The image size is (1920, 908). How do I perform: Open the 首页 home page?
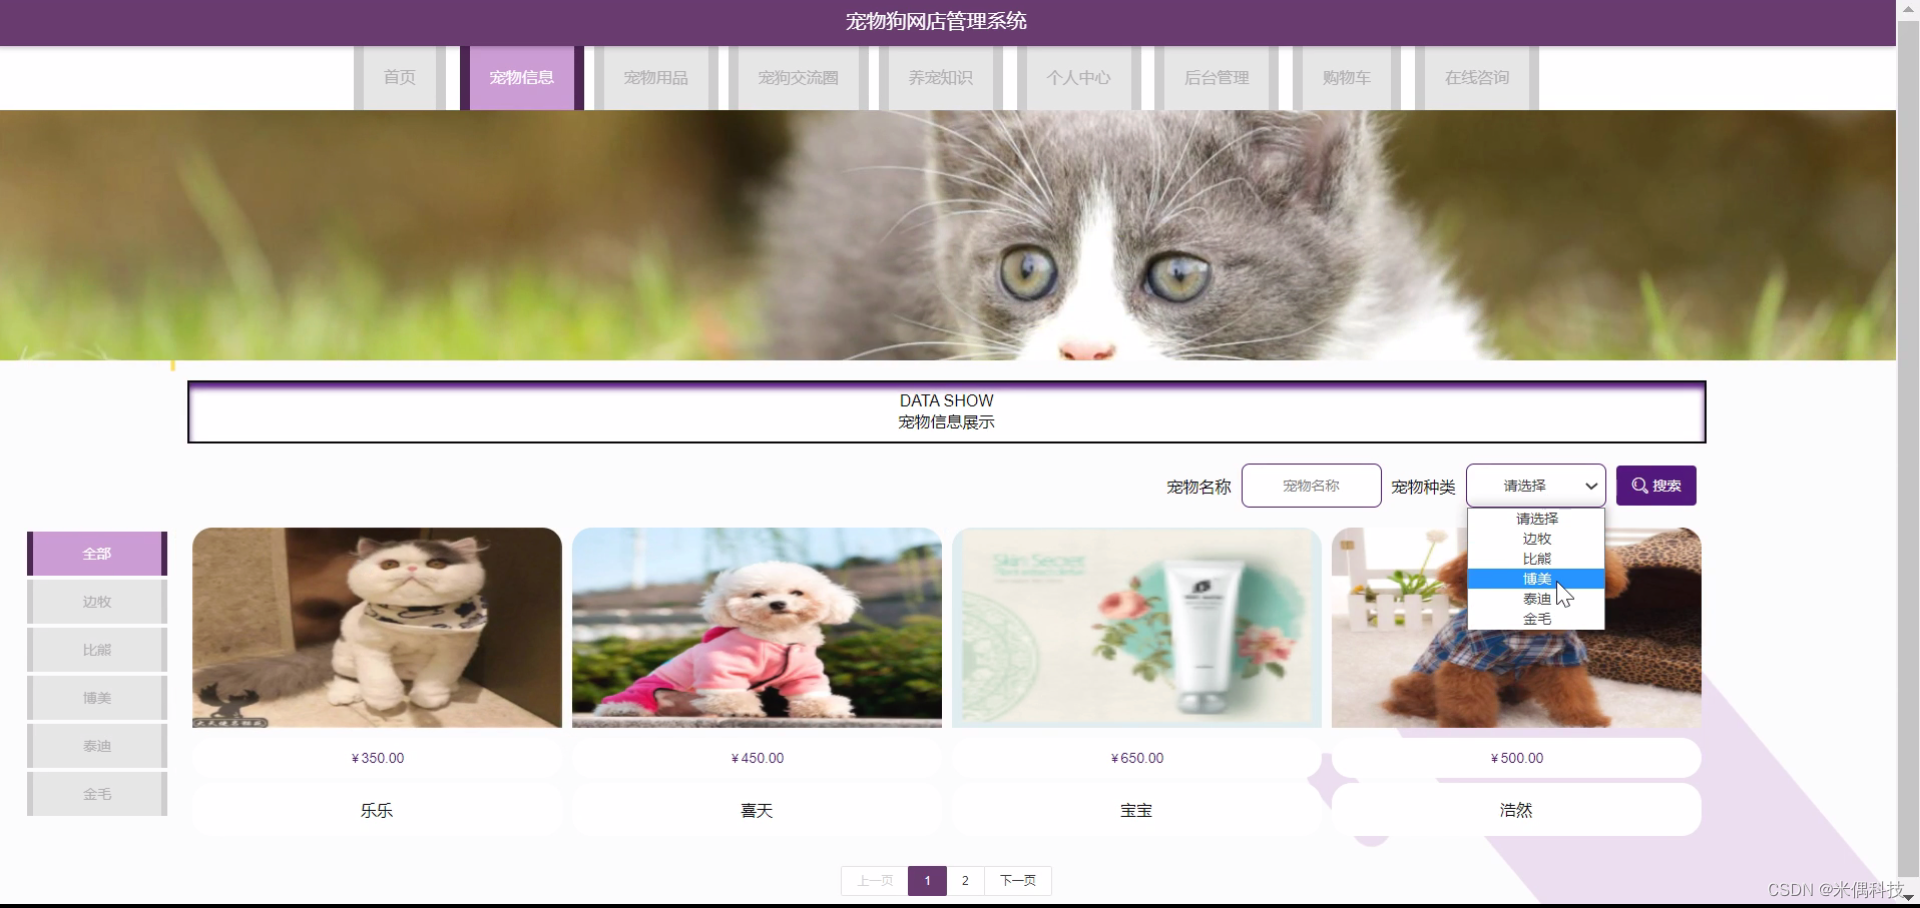[398, 77]
